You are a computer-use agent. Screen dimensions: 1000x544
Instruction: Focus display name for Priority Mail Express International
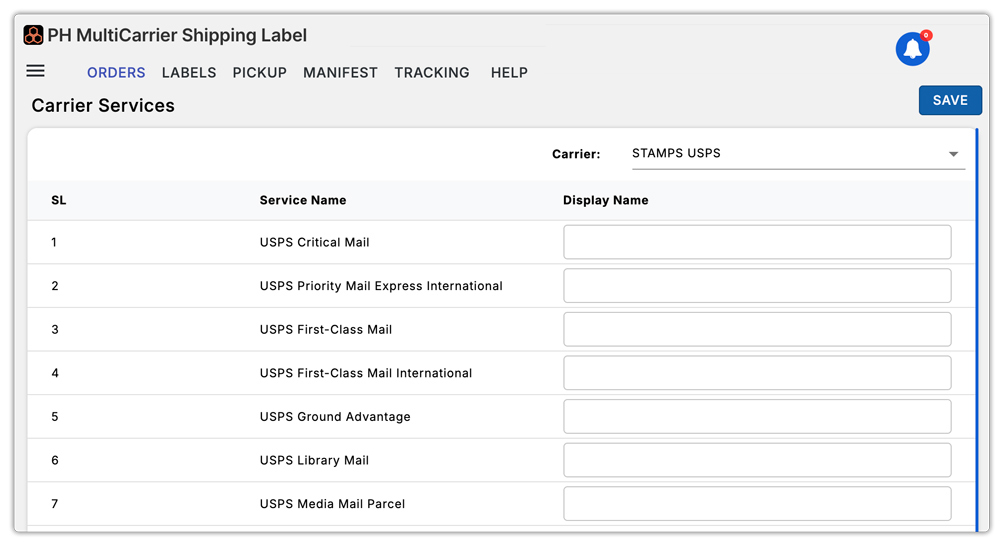coord(757,286)
